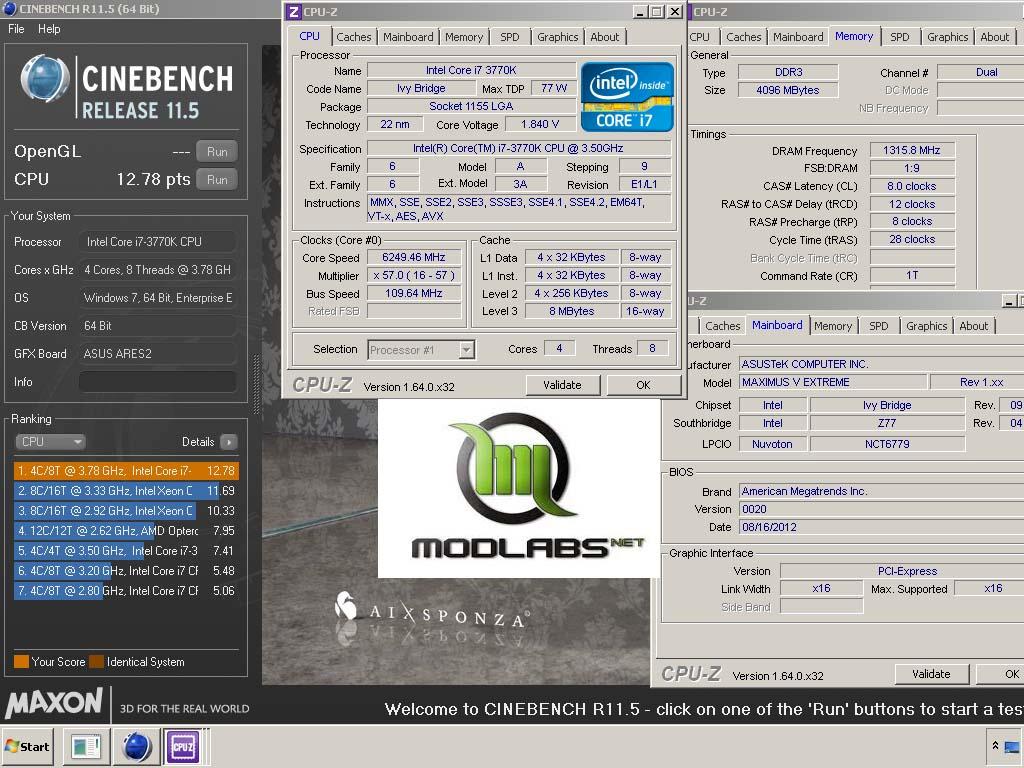Screen dimensions: 1024x768
Task: Click the Details arrow in Ranking panel
Action: (x=229, y=442)
